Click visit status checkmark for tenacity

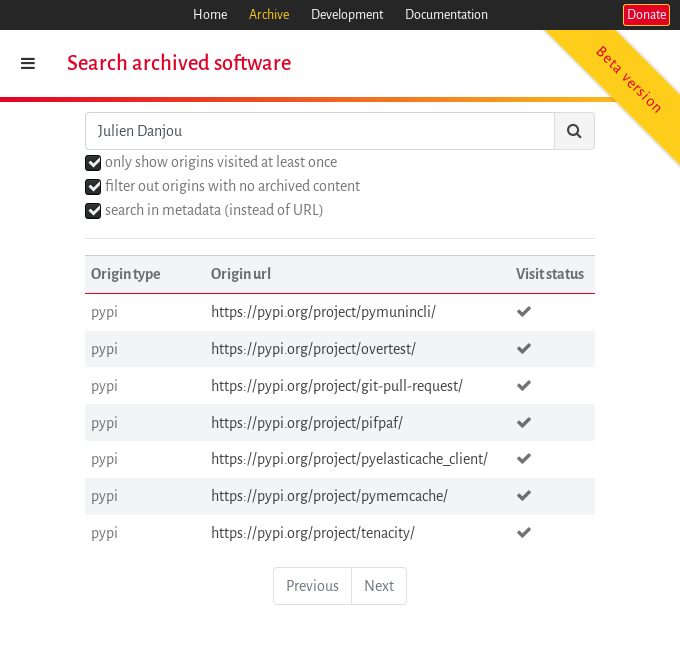523,533
